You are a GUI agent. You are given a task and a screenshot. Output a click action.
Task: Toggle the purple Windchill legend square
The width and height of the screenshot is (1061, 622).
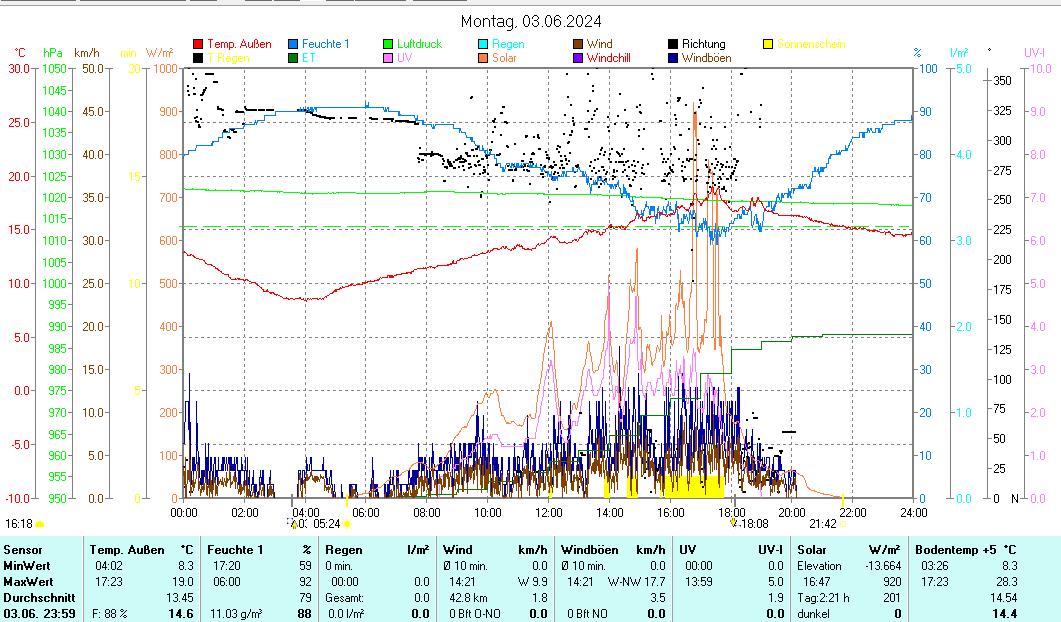pyautogui.click(x=579, y=58)
